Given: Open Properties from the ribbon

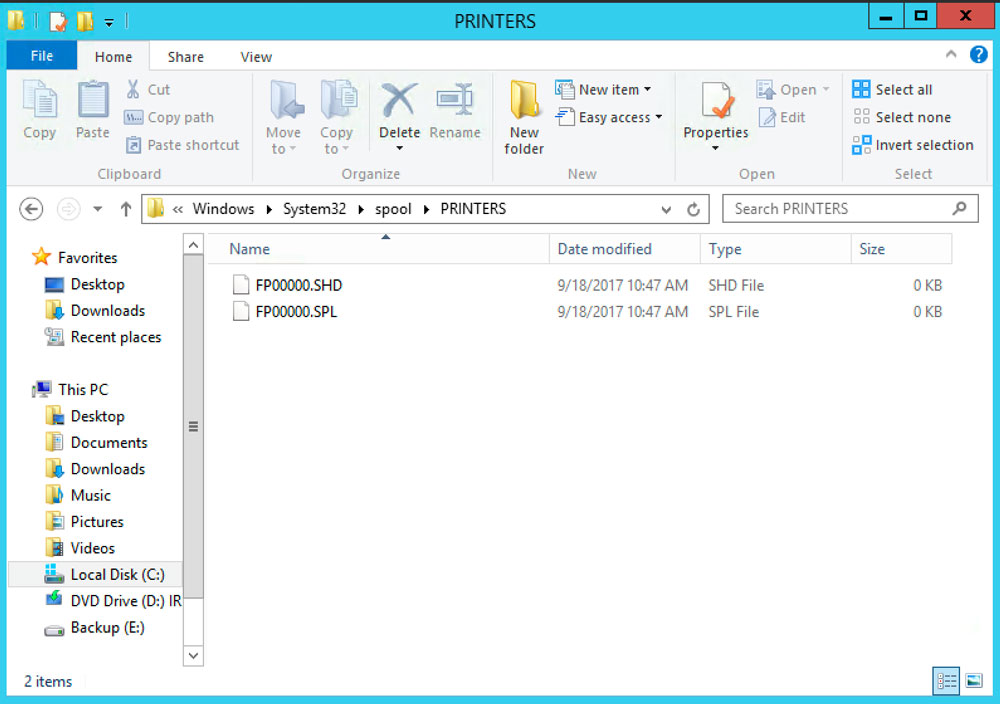Looking at the screenshot, I should tap(715, 108).
